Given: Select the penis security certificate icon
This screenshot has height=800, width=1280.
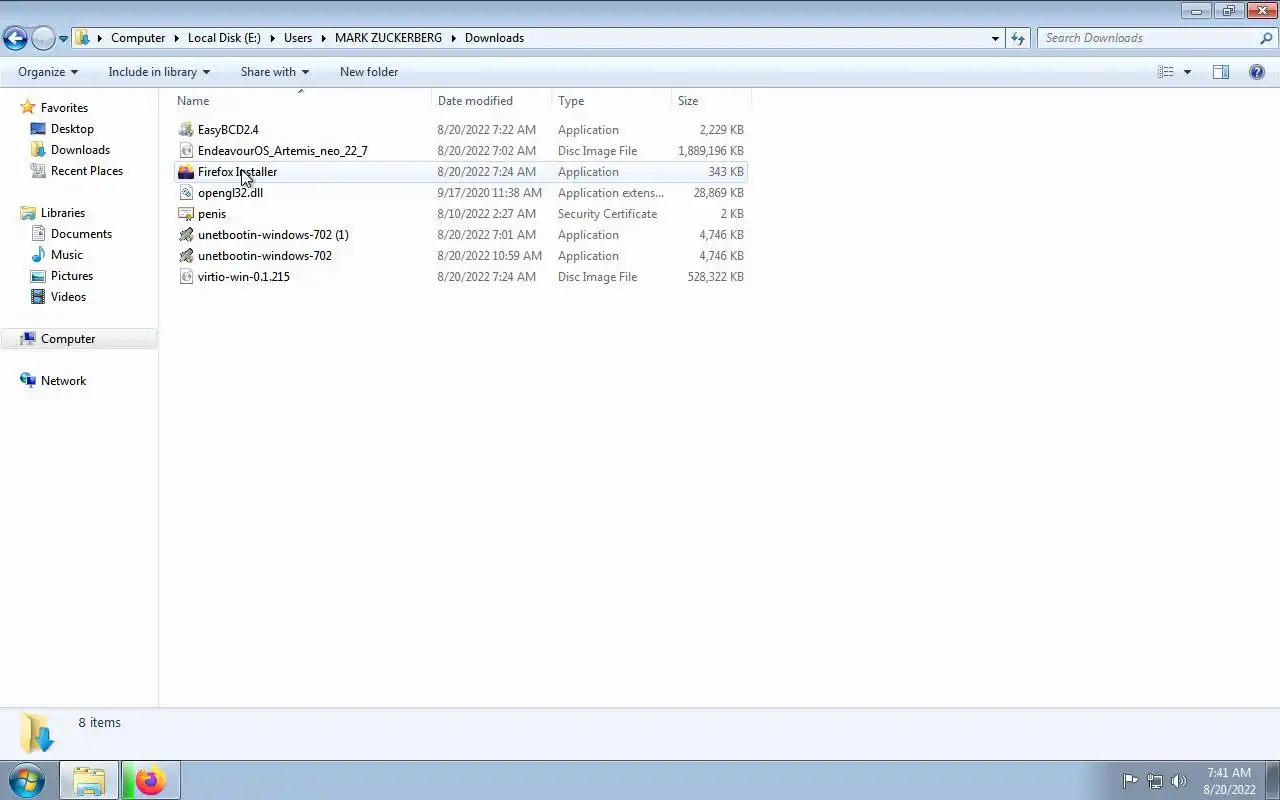Looking at the screenshot, I should (x=185, y=214).
